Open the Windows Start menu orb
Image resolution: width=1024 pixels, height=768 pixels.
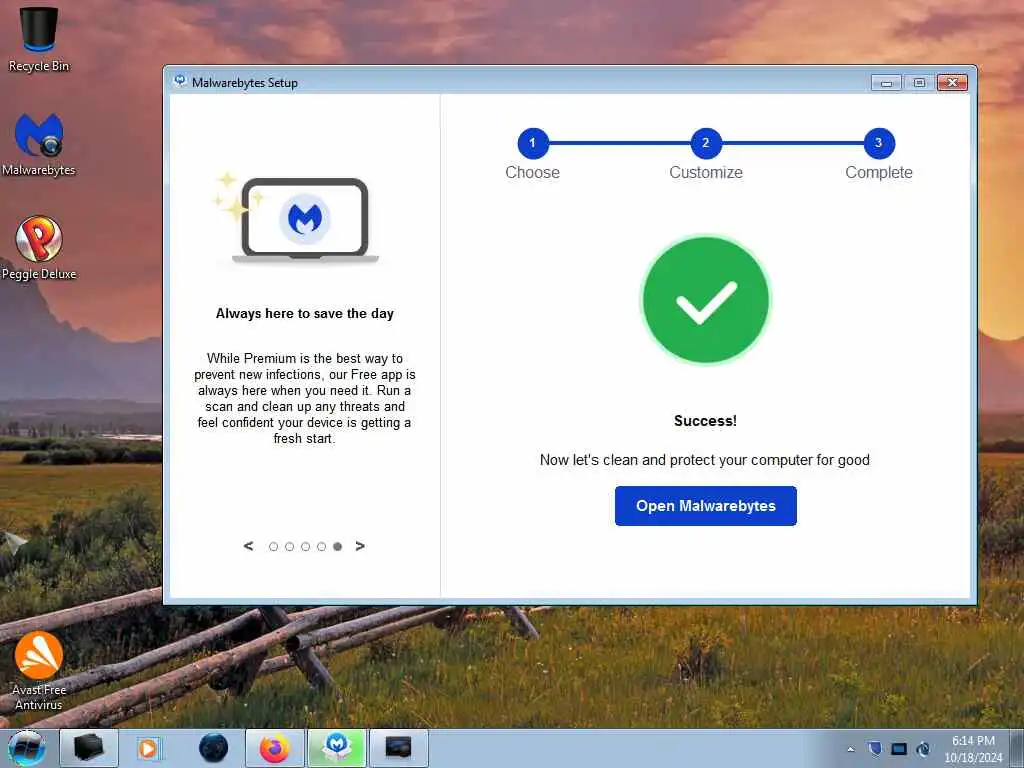pyautogui.click(x=27, y=748)
